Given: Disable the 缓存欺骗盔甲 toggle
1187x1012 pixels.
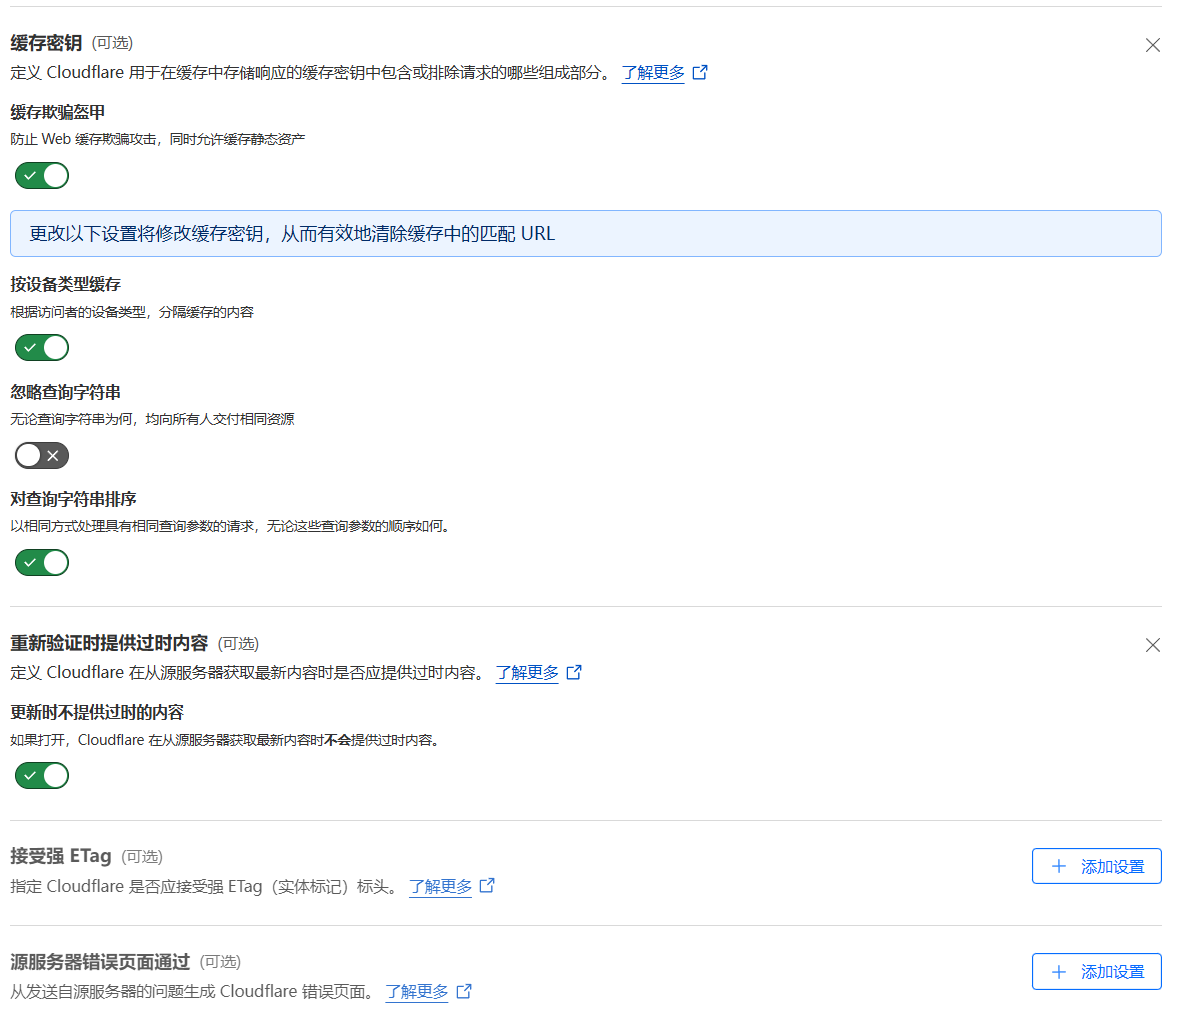Looking at the screenshot, I should 41,175.
